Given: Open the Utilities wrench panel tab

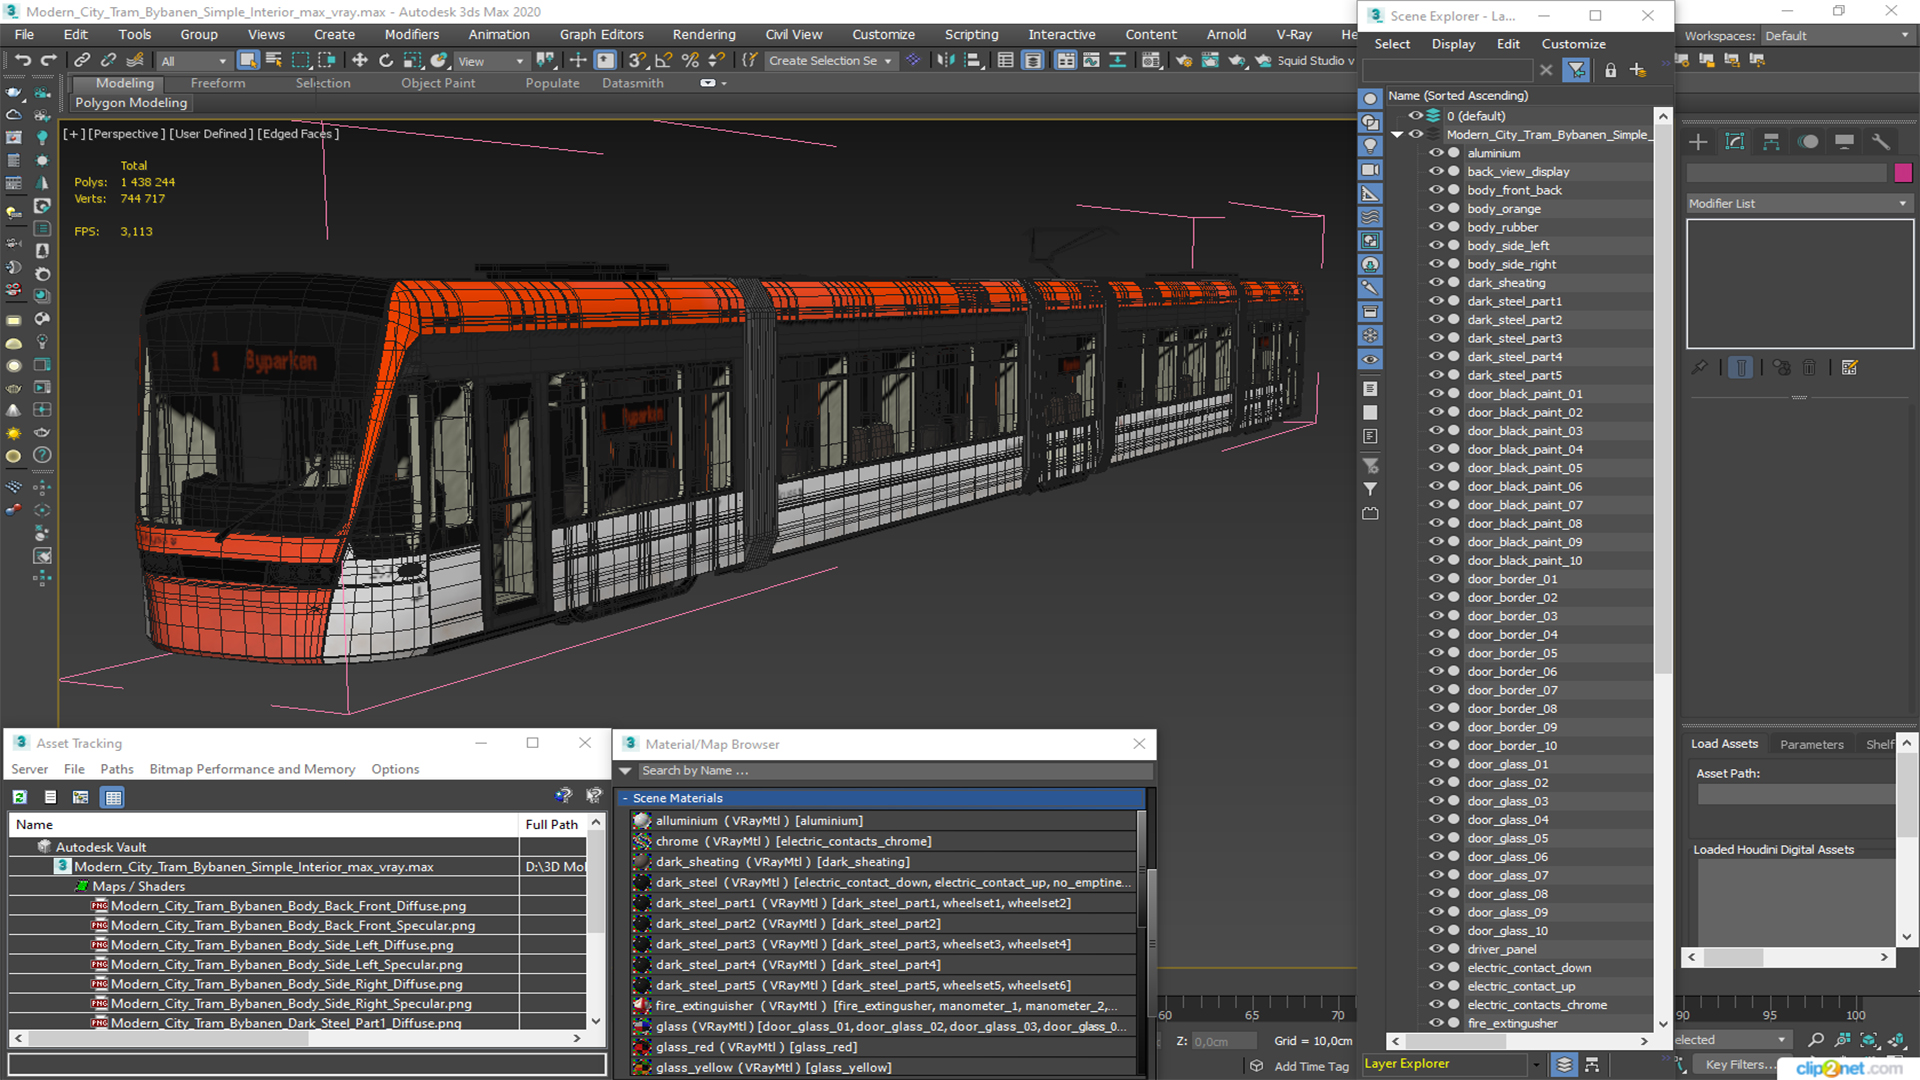Looking at the screenshot, I should pos(1881,142).
